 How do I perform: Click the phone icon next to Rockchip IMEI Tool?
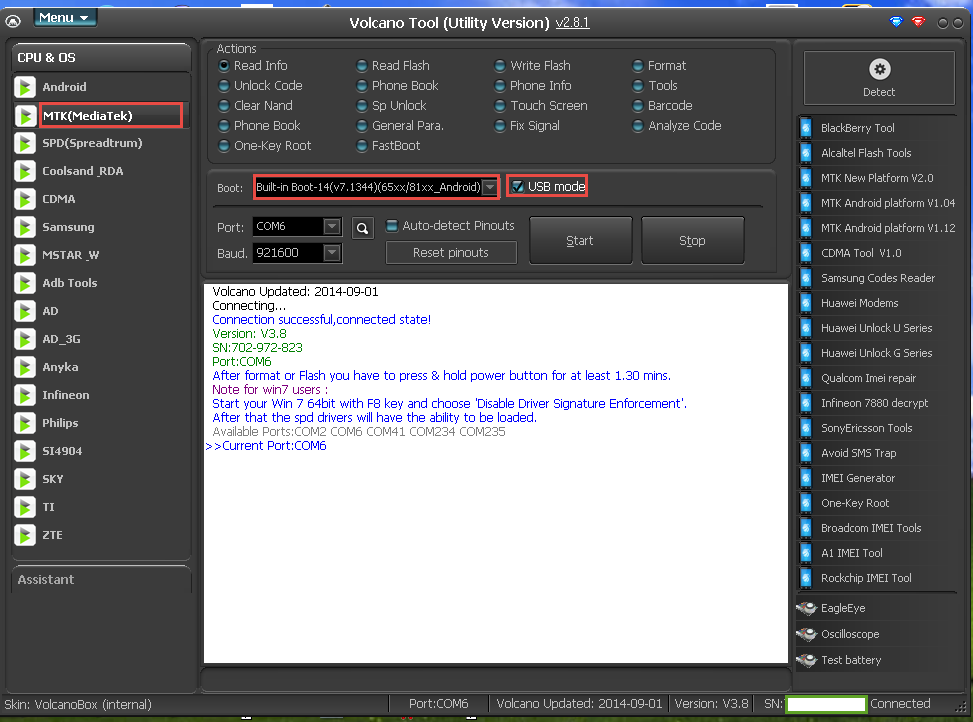pyautogui.click(x=806, y=577)
